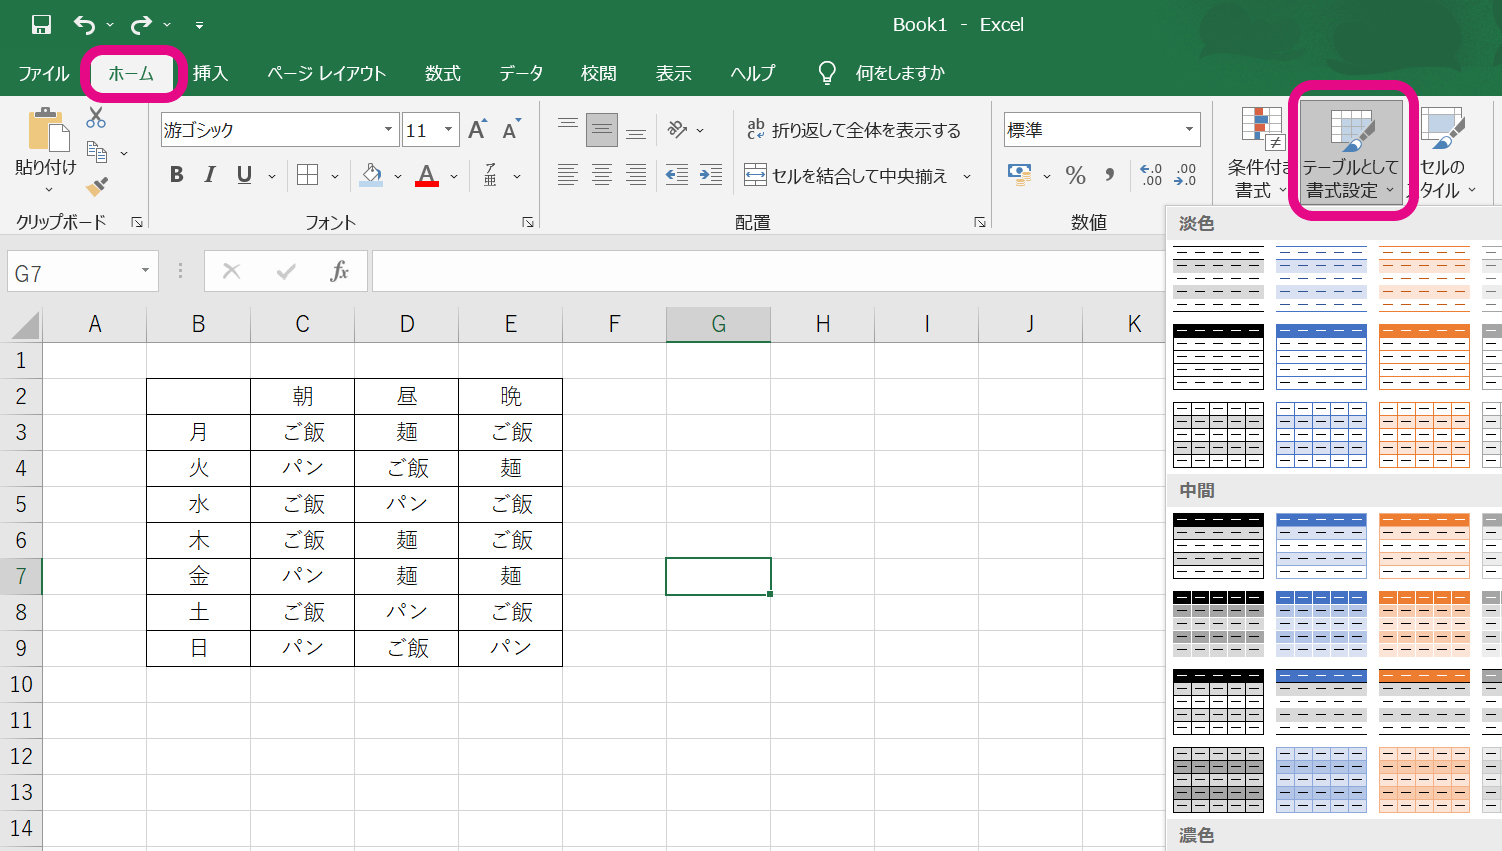Image resolution: width=1502 pixels, height=851 pixels.
Task: Switch to the 挿入 tab
Action: coord(210,73)
